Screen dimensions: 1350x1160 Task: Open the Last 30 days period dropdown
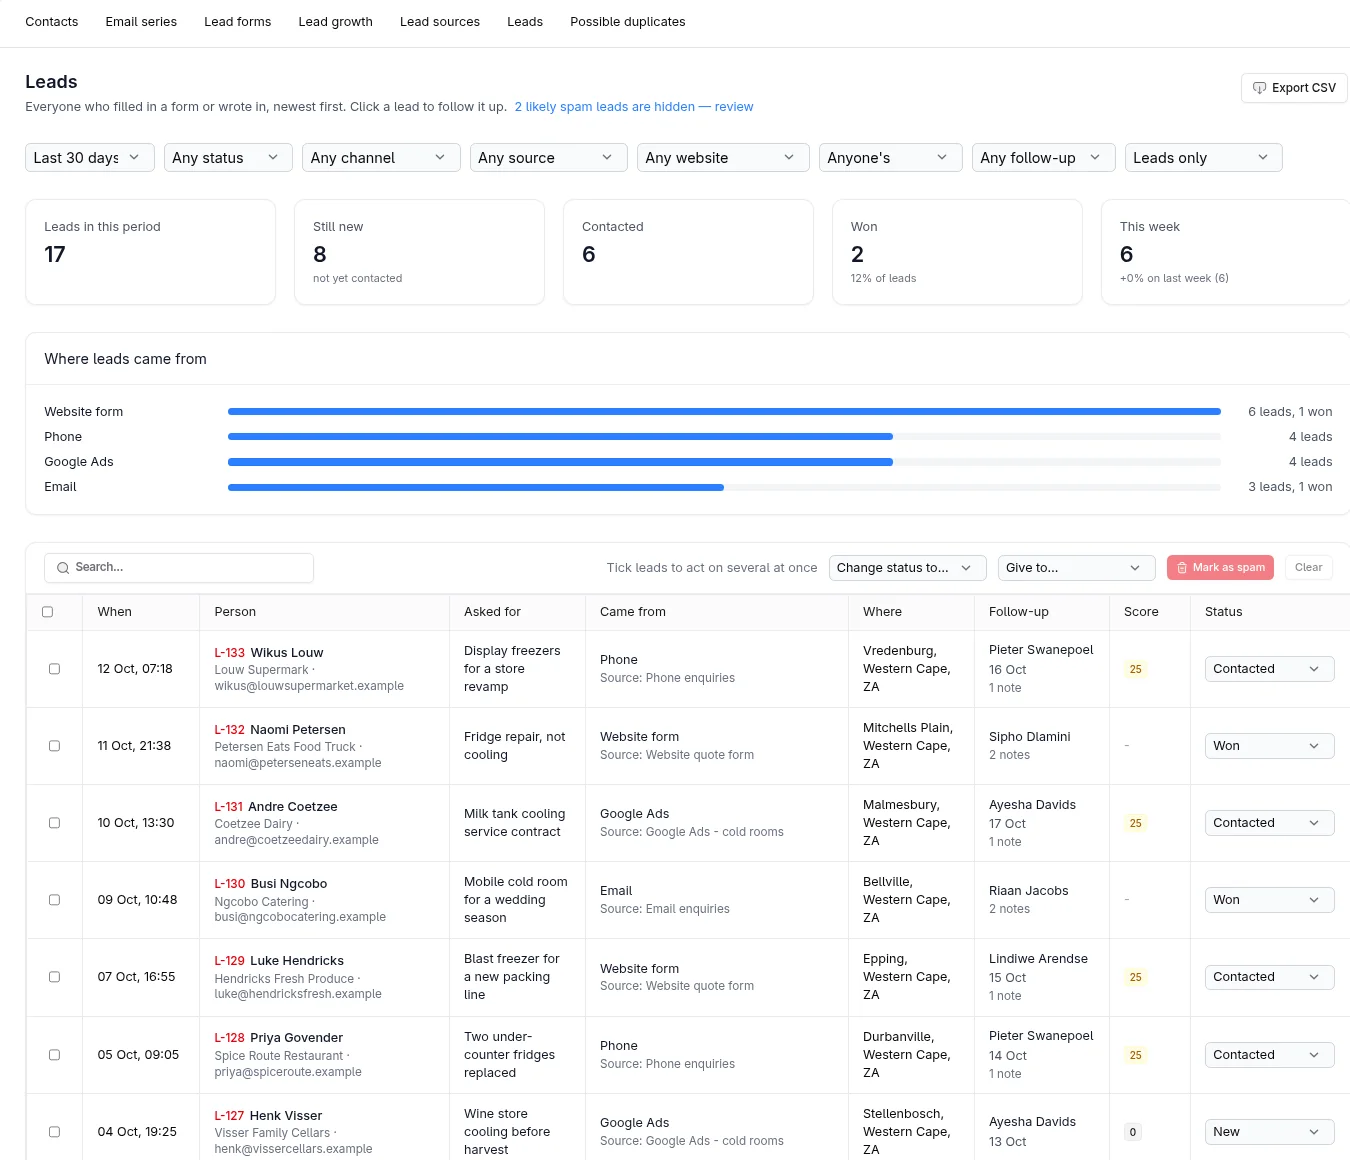(90, 158)
